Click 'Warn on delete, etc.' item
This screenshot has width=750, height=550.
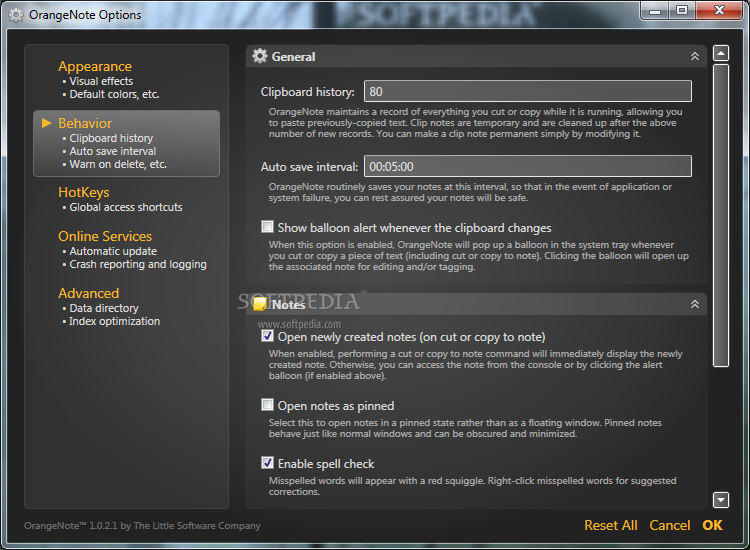[118, 164]
